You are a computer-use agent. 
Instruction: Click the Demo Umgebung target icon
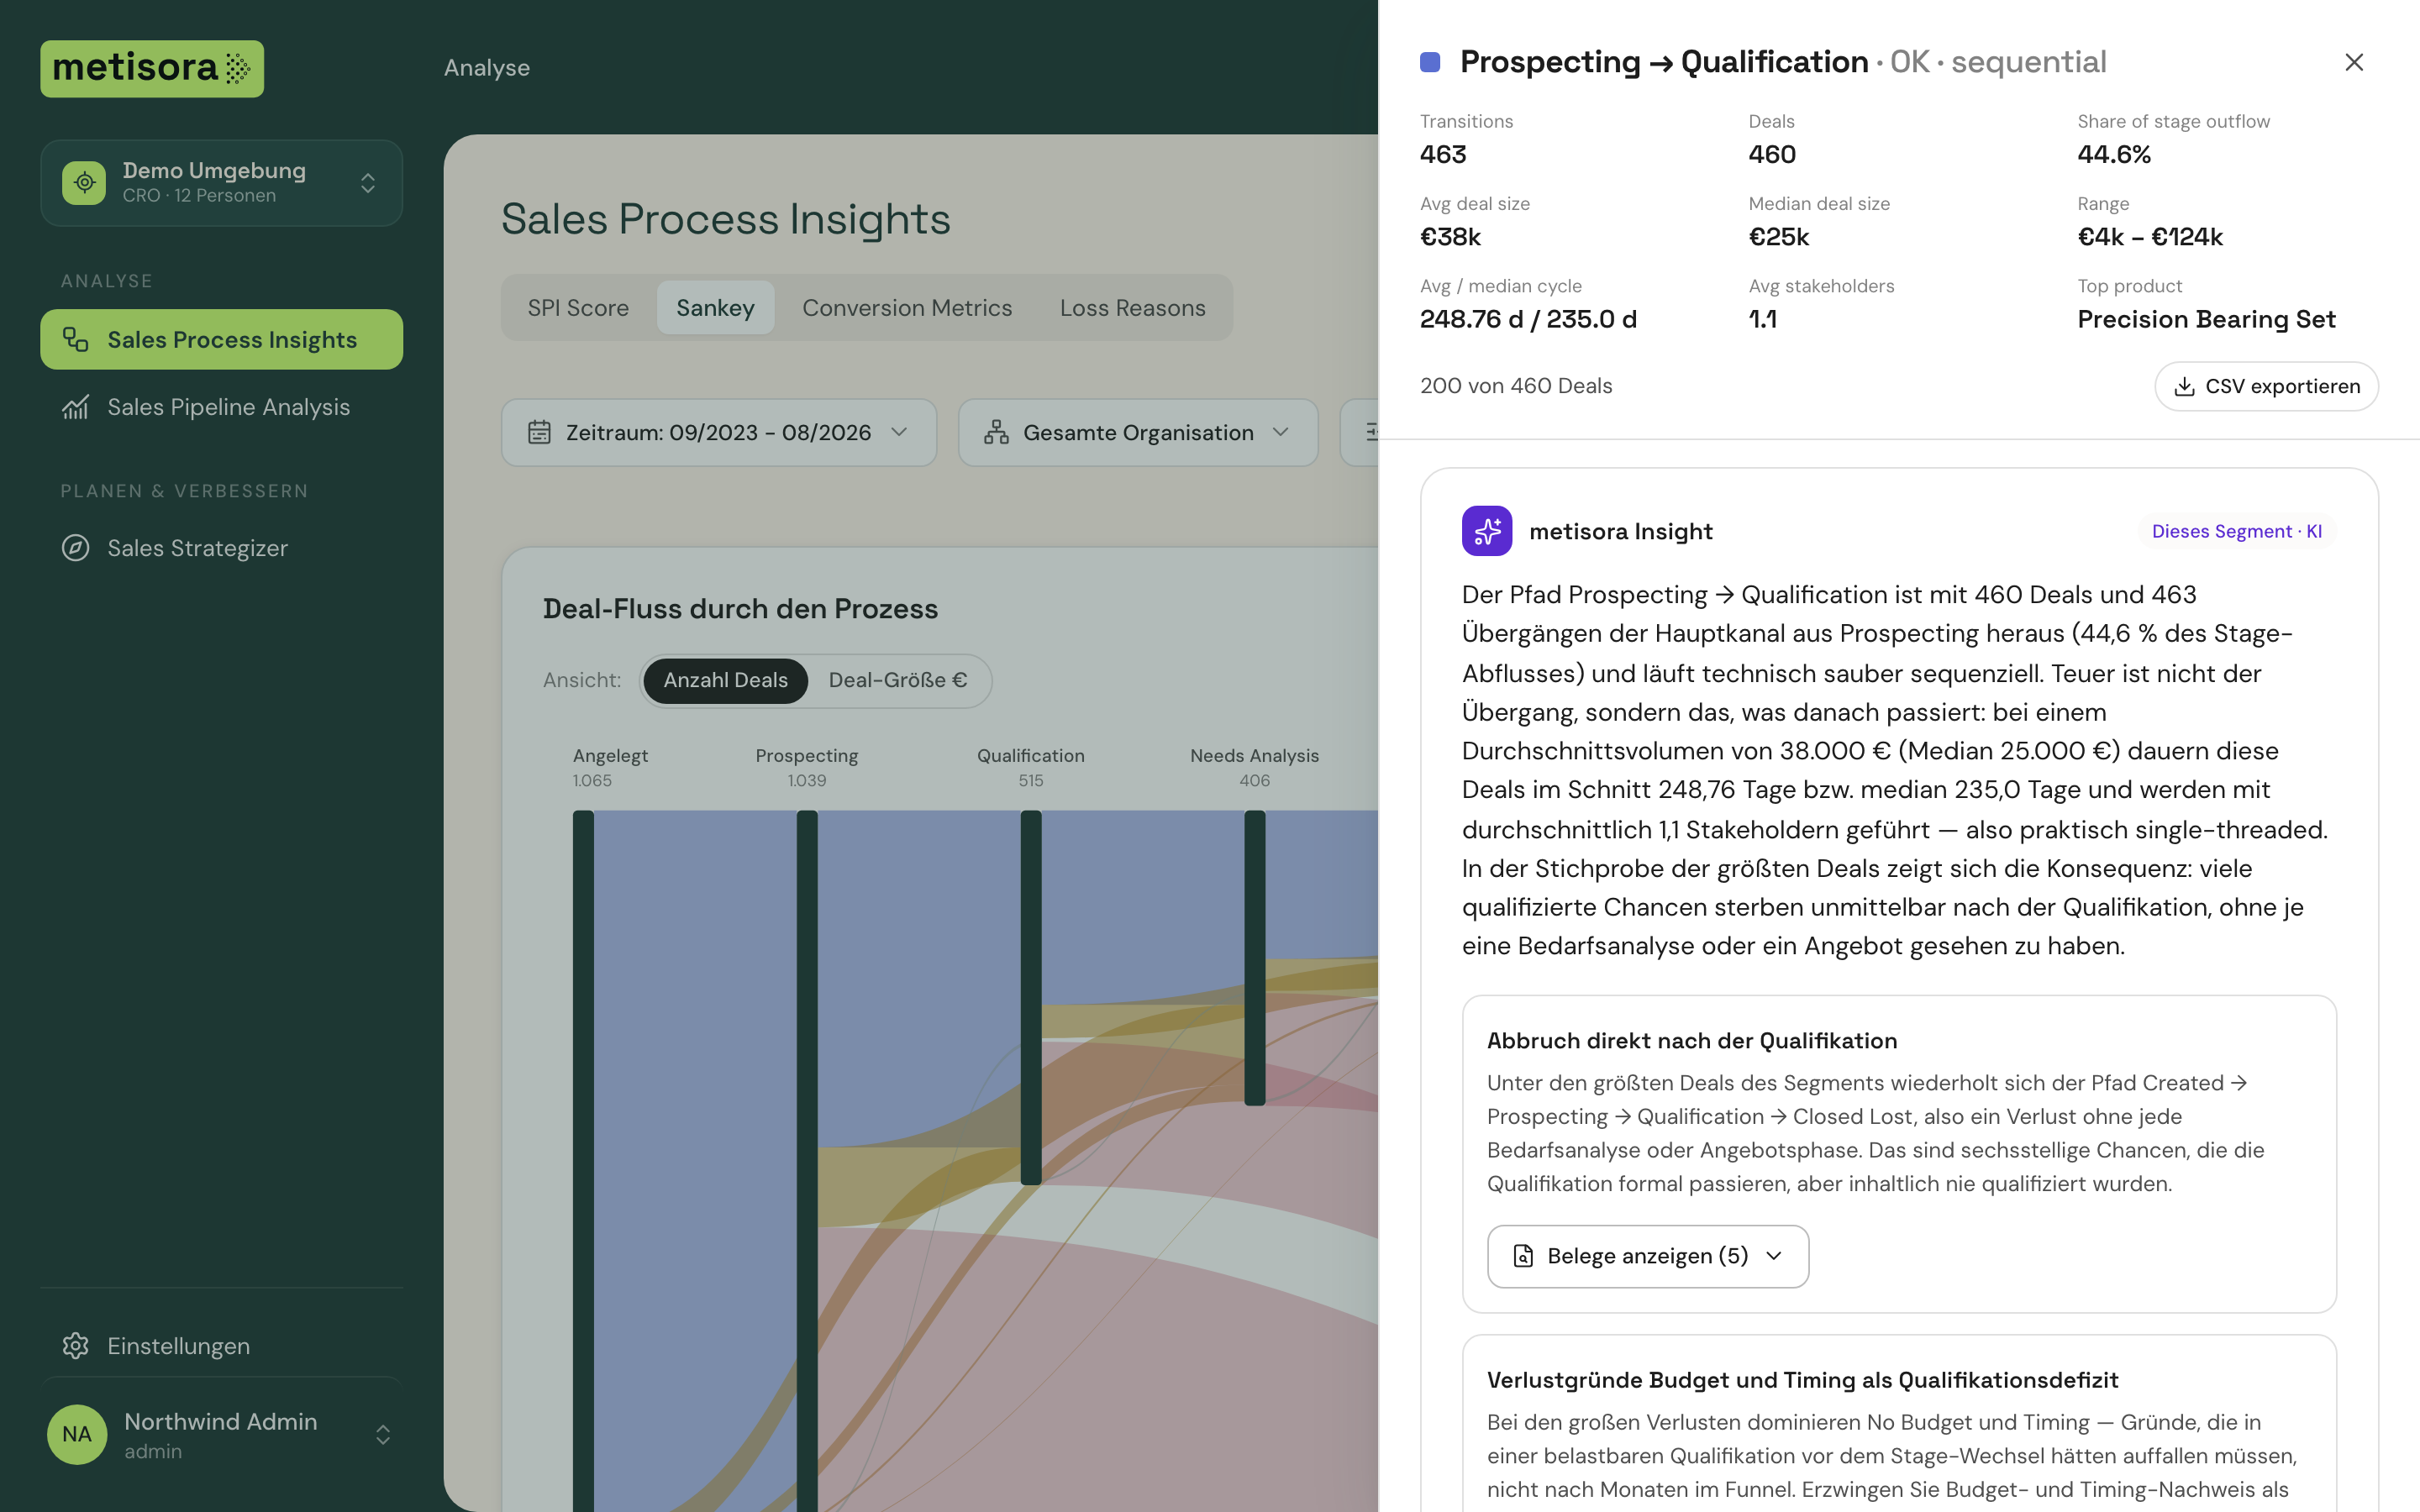(x=84, y=183)
